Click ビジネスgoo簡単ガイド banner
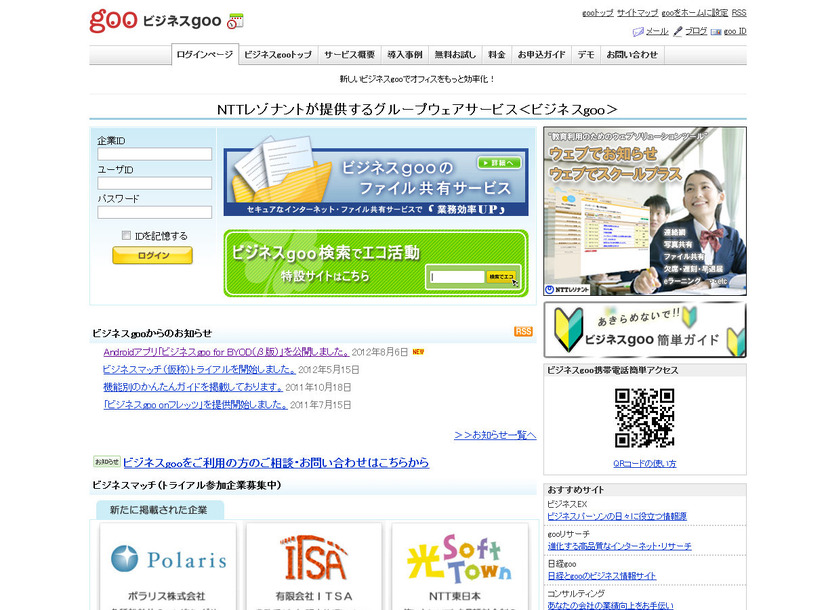 pyautogui.click(x=645, y=330)
